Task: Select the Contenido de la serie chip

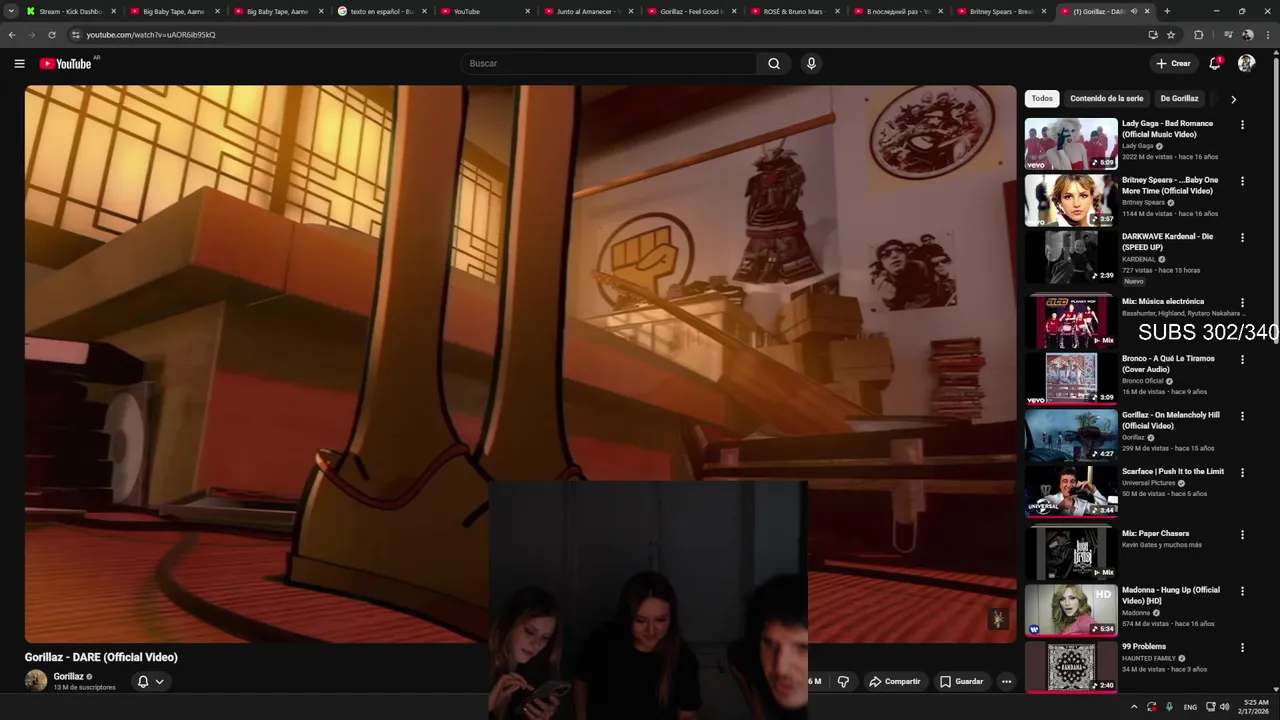Action: (x=1106, y=99)
